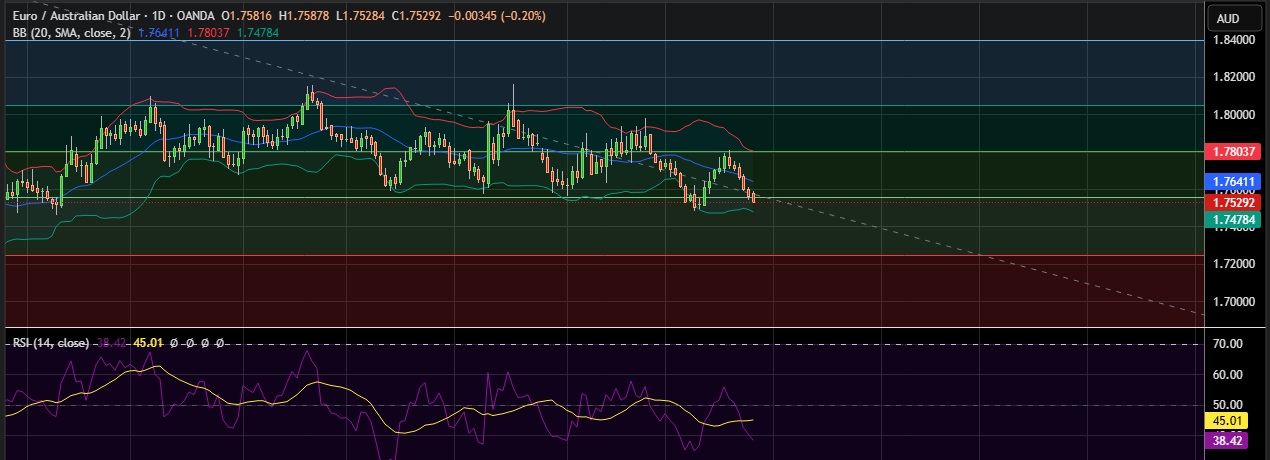1270x460 pixels.
Task: Click the blue BB basis value in legend
Action: 159,33
